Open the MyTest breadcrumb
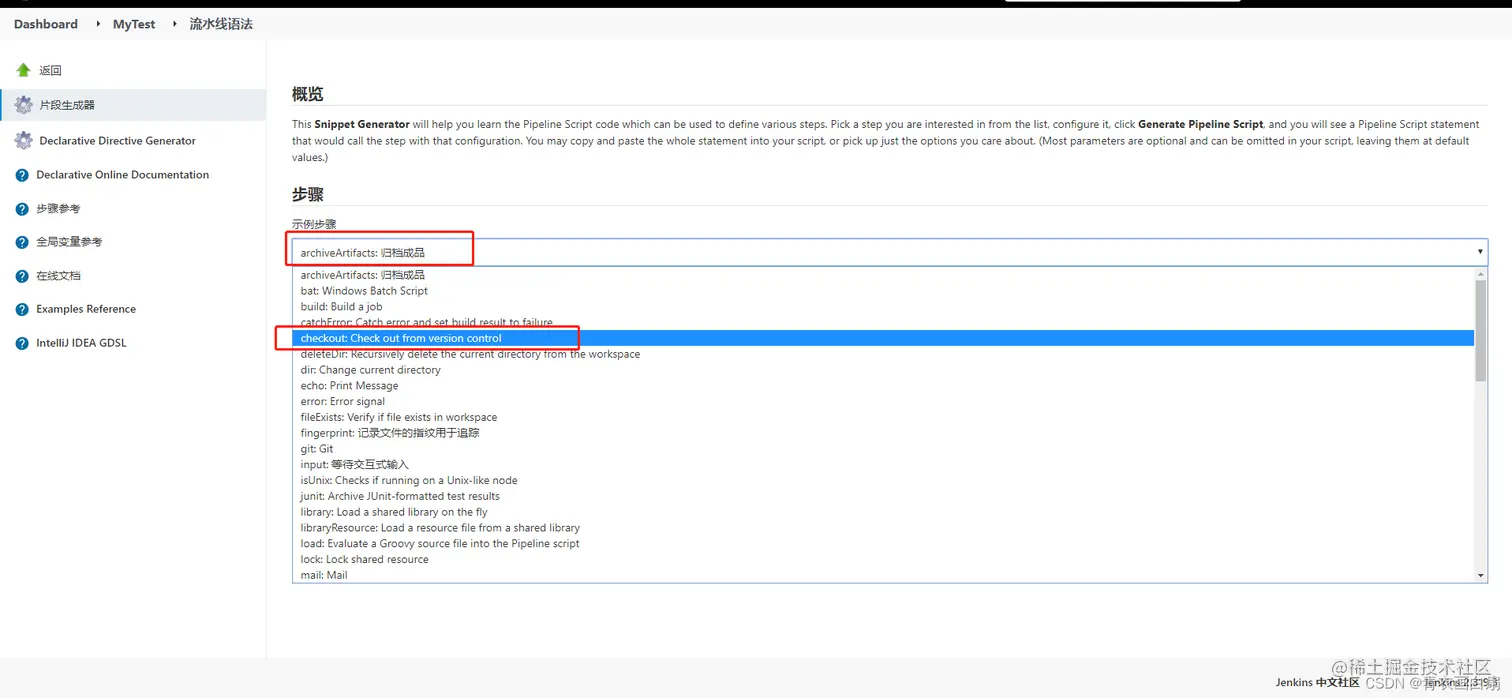 (134, 24)
